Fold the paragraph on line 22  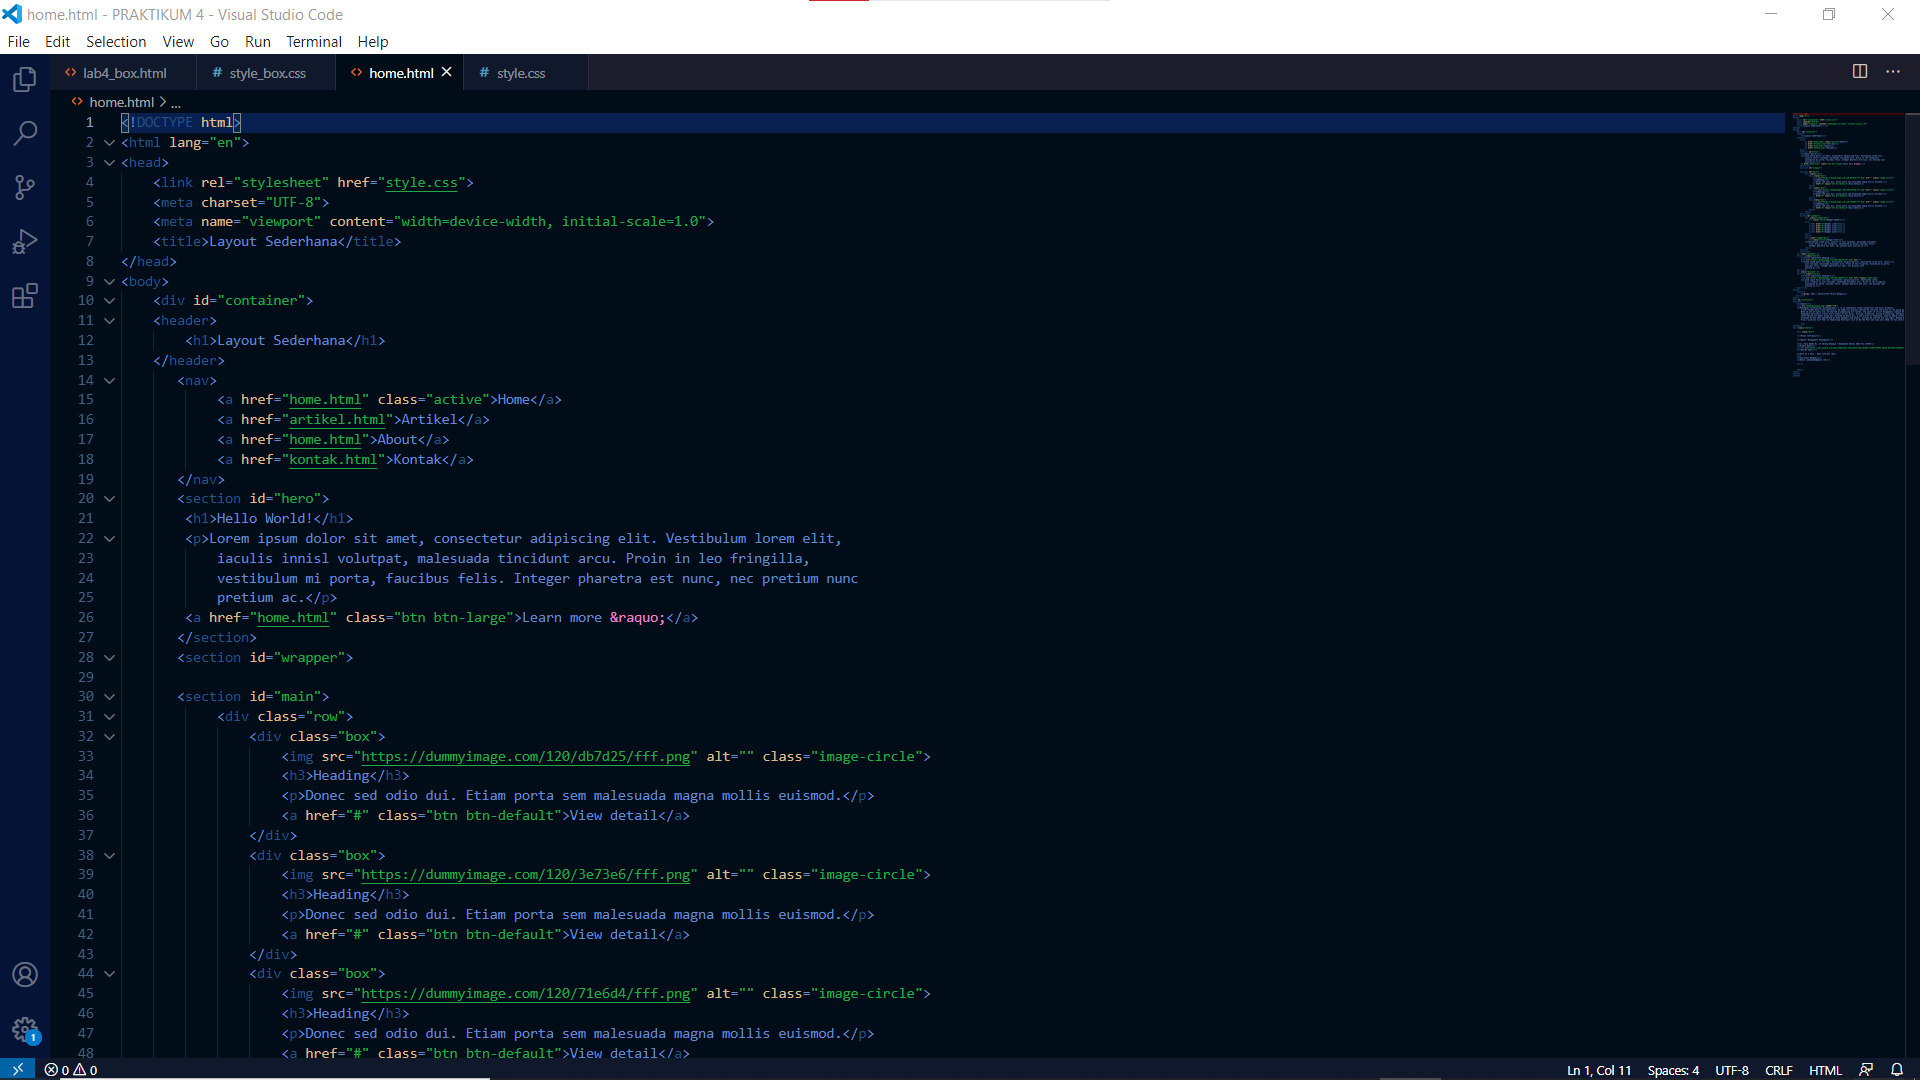coord(109,539)
